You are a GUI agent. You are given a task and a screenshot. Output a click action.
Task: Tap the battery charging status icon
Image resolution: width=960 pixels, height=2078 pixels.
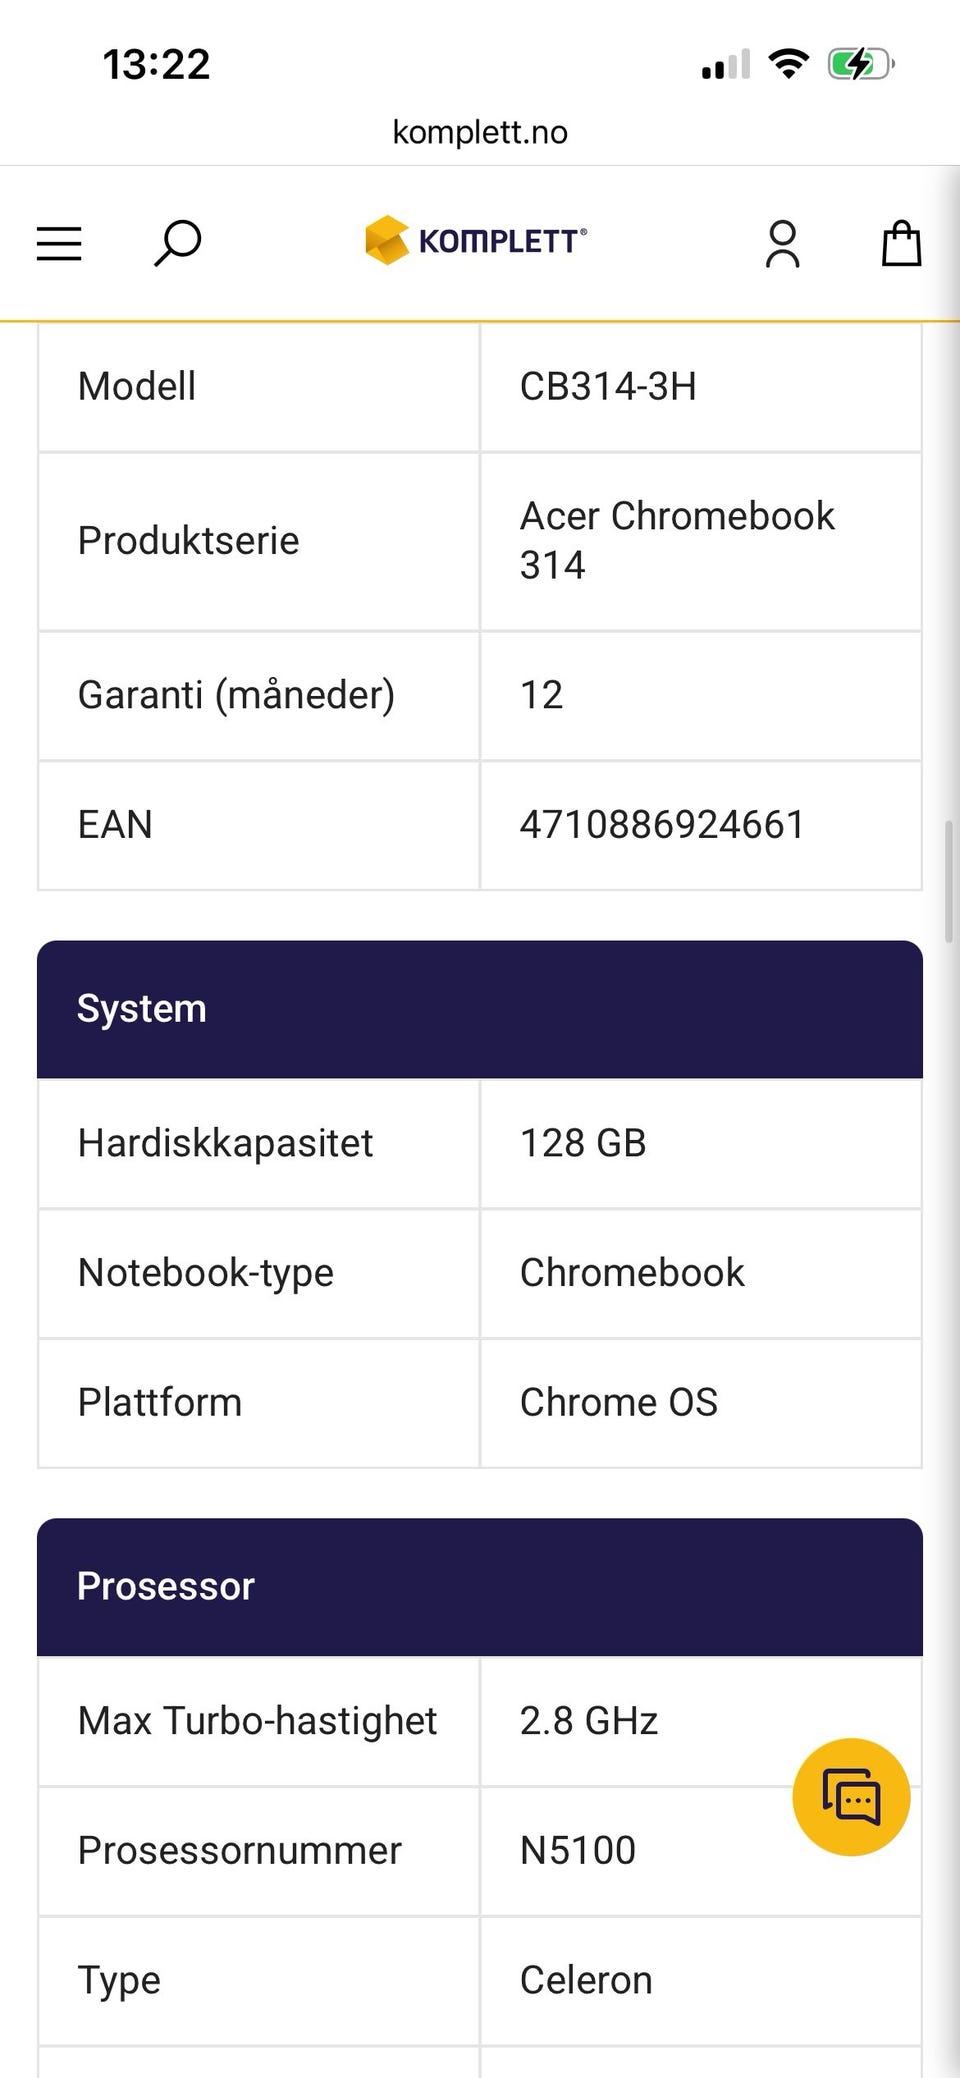tap(860, 65)
